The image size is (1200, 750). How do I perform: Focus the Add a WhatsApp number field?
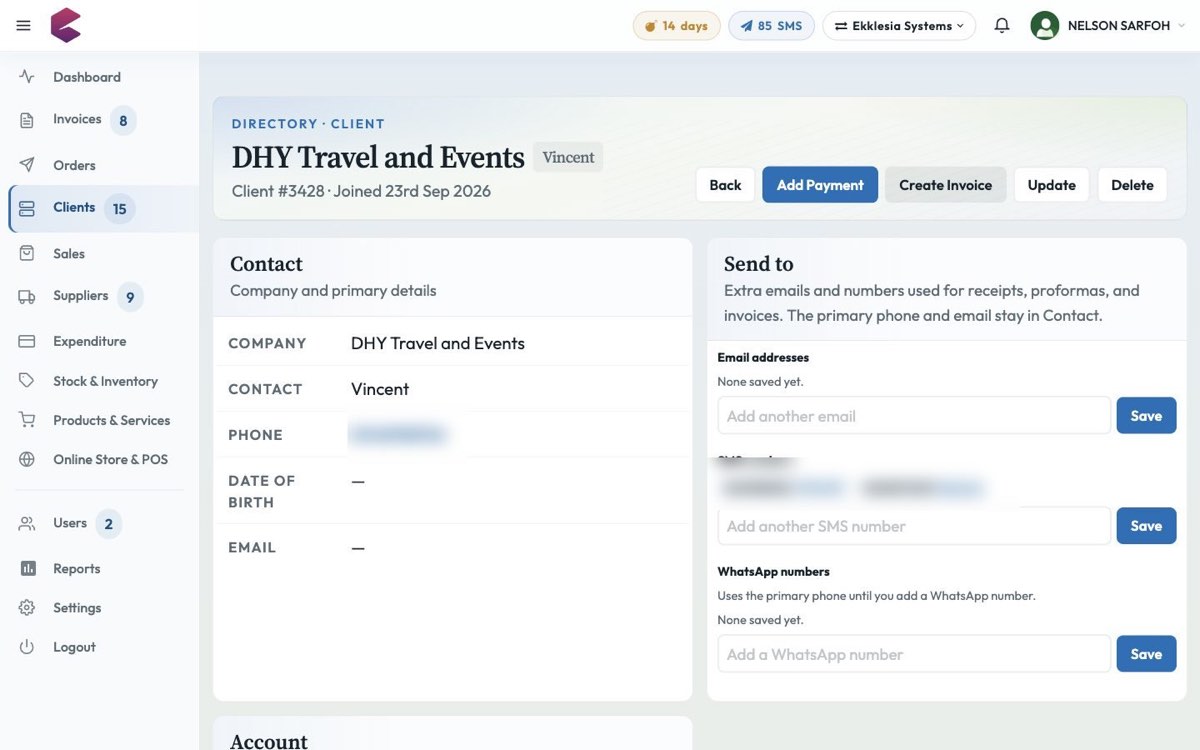pyautogui.click(x=914, y=654)
